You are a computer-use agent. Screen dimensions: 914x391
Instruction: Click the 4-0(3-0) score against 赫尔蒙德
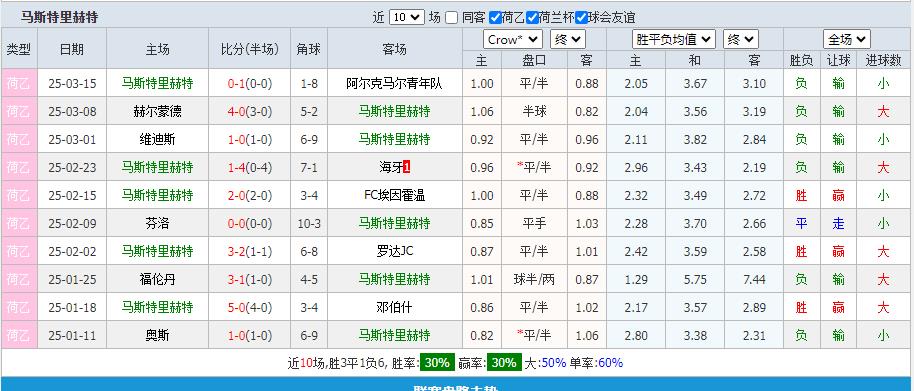coord(249,111)
